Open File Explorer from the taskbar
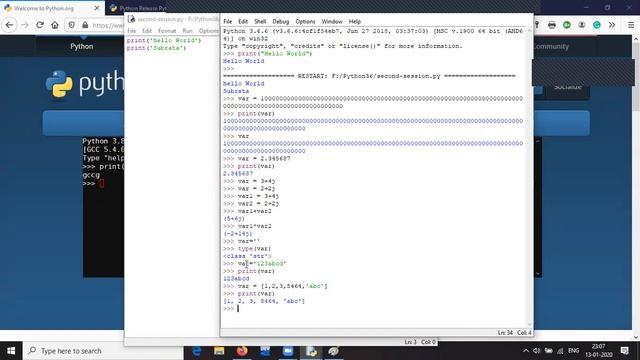This screenshot has width=640, height=360. [219, 351]
